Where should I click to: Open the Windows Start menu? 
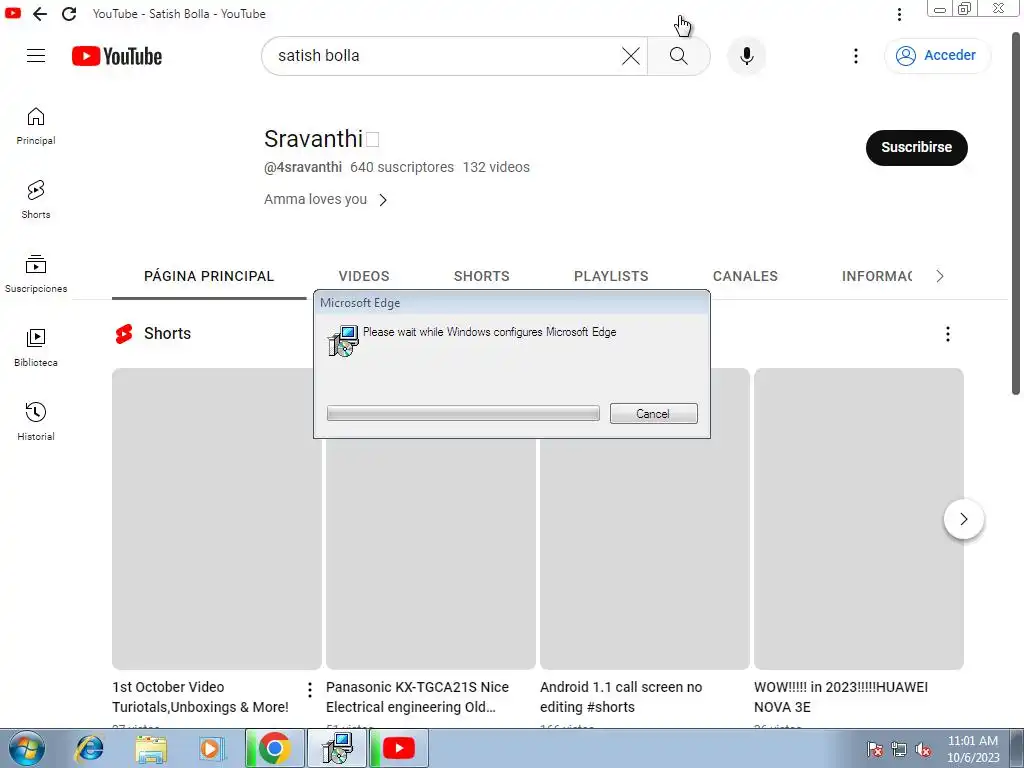click(x=27, y=748)
